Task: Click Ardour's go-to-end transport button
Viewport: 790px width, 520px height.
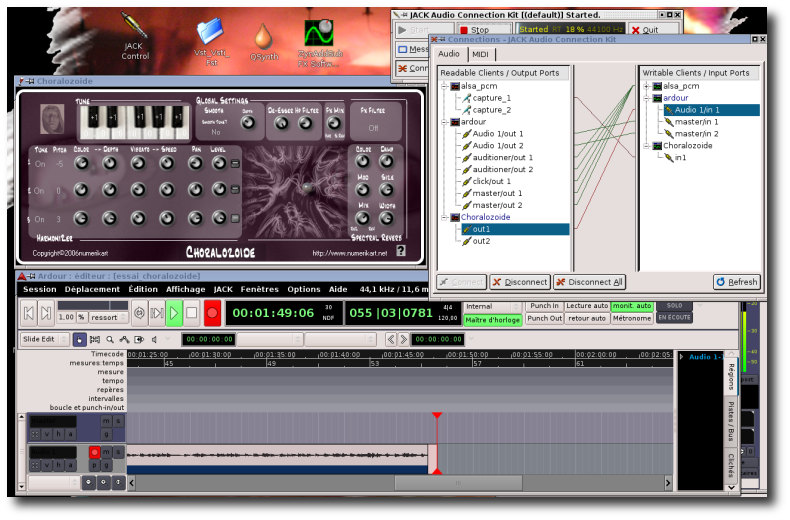Action: (x=46, y=313)
